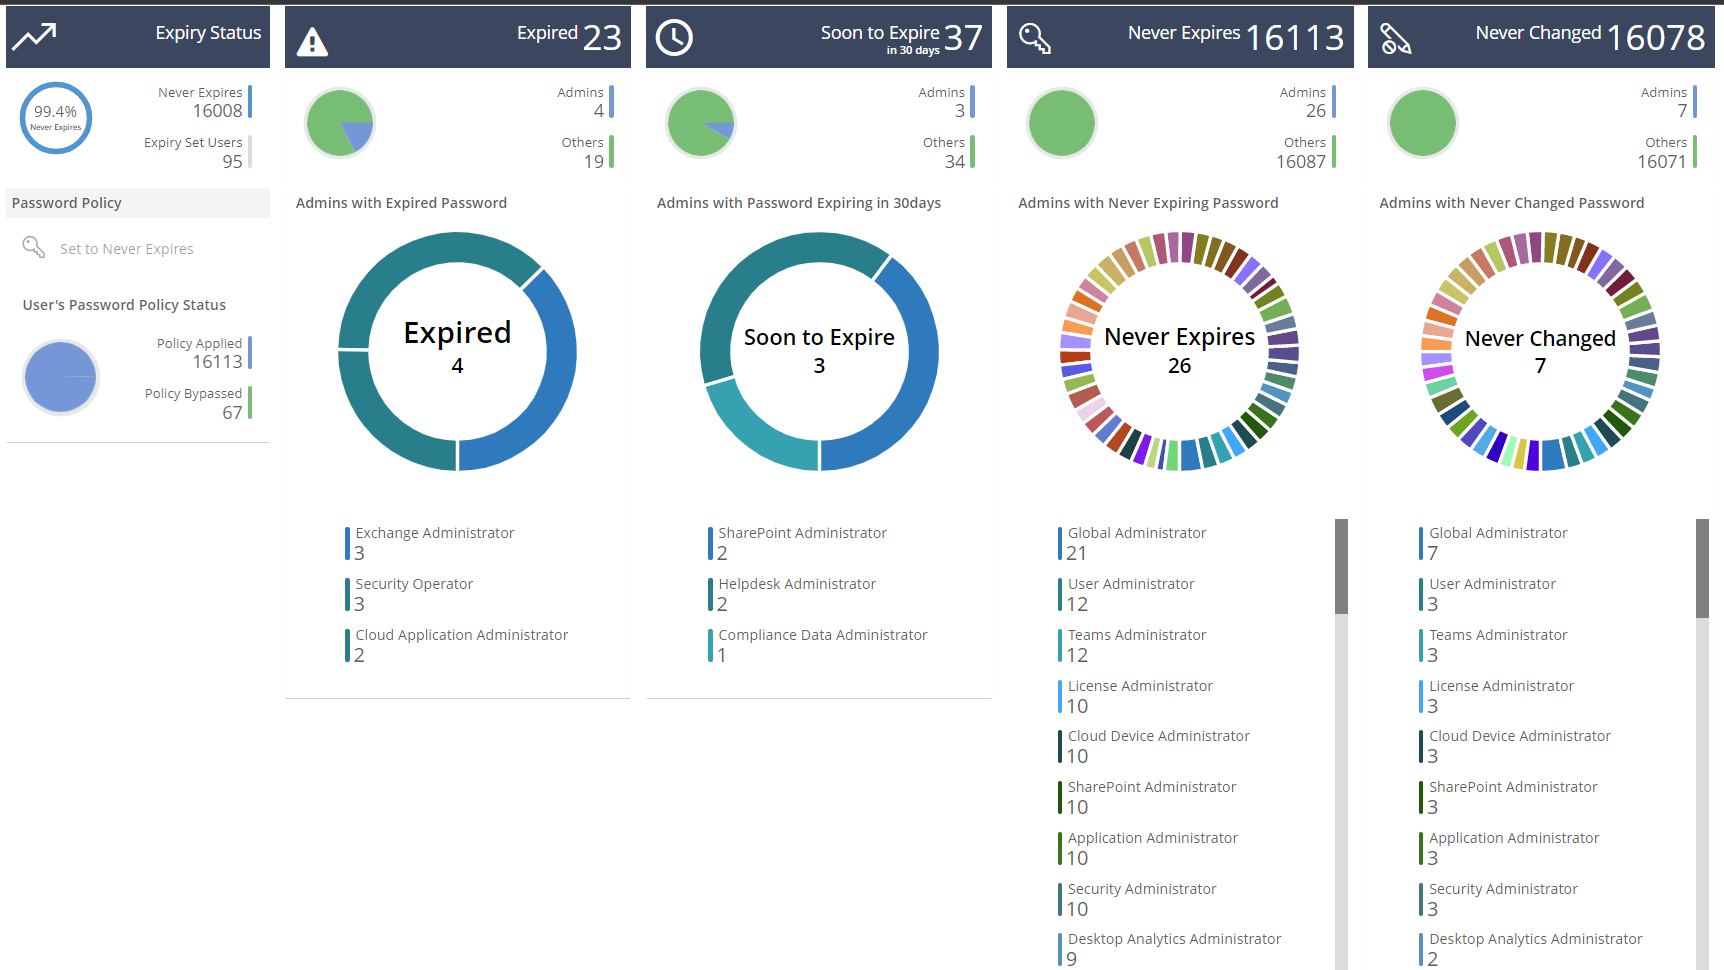
Task: Open the Expired 23 count in header
Action: click(602, 38)
